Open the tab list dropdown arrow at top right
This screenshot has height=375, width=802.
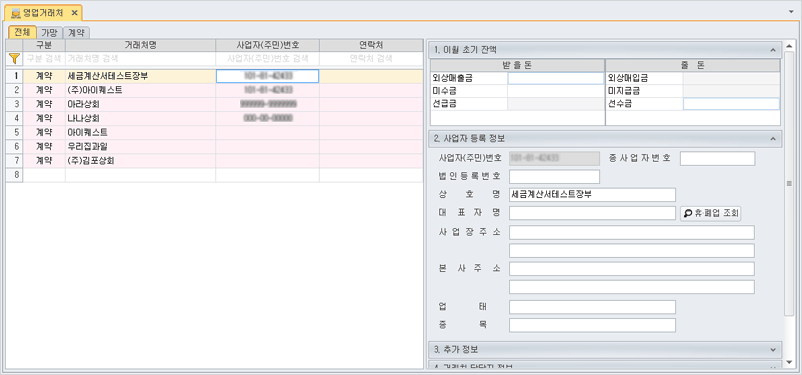[792, 11]
